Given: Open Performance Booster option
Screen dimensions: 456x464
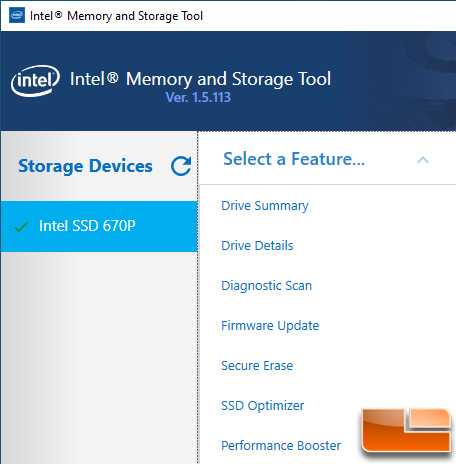Looking at the screenshot, I should (x=281, y=446).
